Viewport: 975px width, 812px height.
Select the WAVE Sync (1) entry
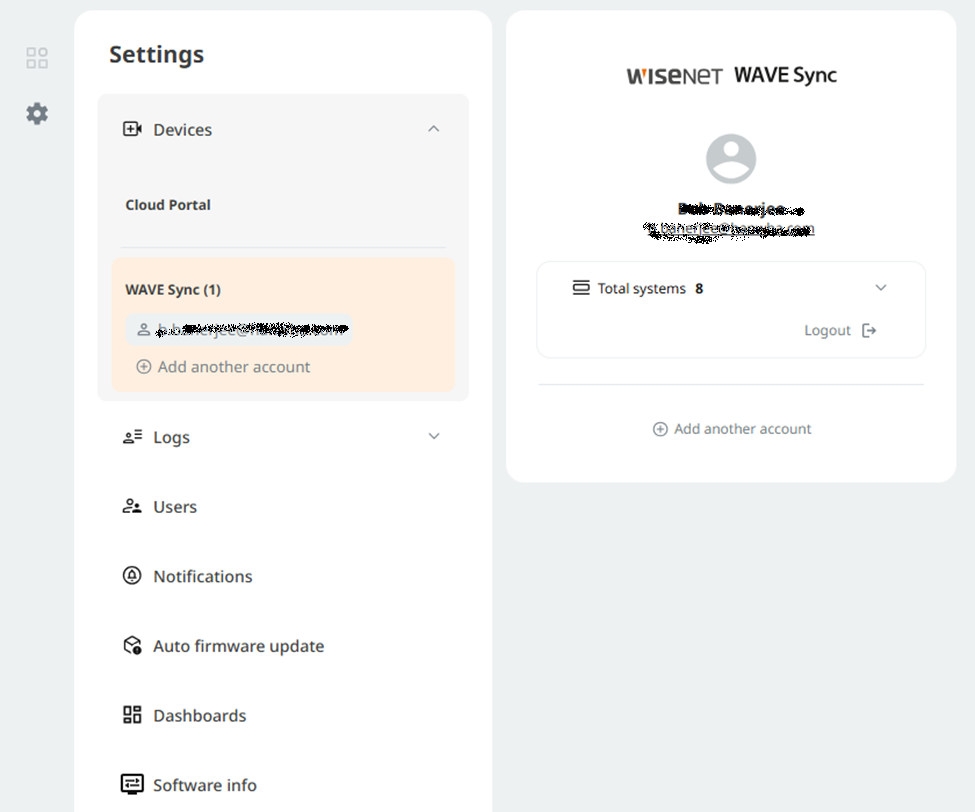tap(173, 290)
